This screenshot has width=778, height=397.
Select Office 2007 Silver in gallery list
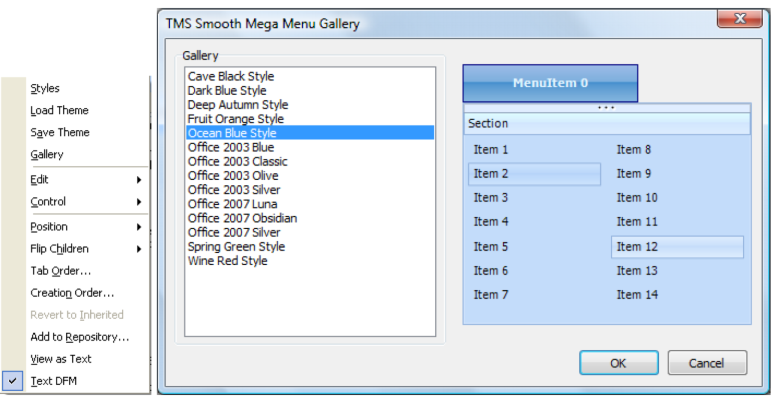coord(310,232)
